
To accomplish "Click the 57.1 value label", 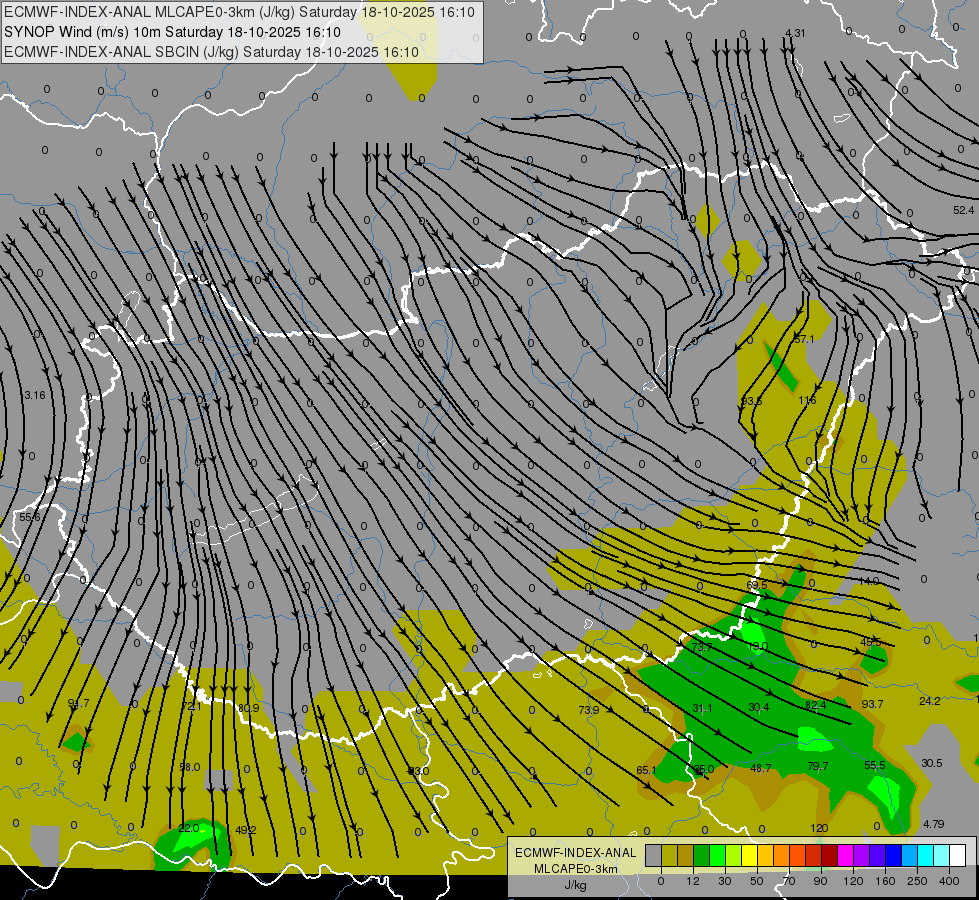I will (x=804, y=339).
